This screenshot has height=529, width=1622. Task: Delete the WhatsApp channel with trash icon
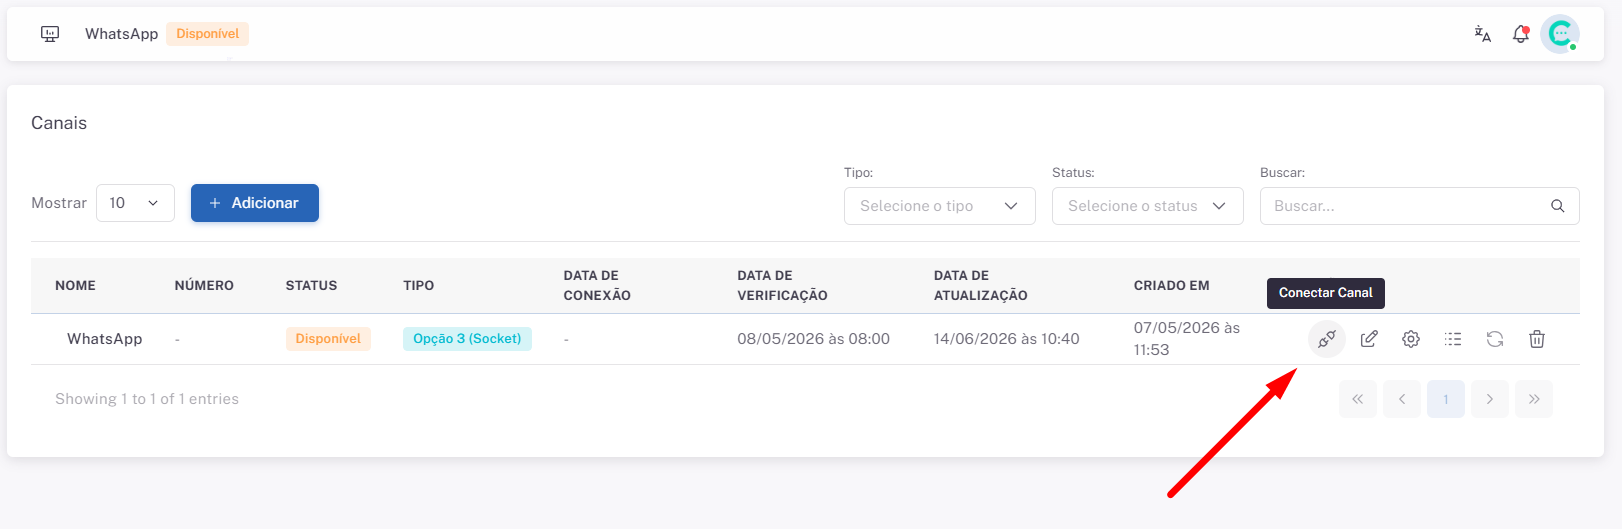[1537, 339]
